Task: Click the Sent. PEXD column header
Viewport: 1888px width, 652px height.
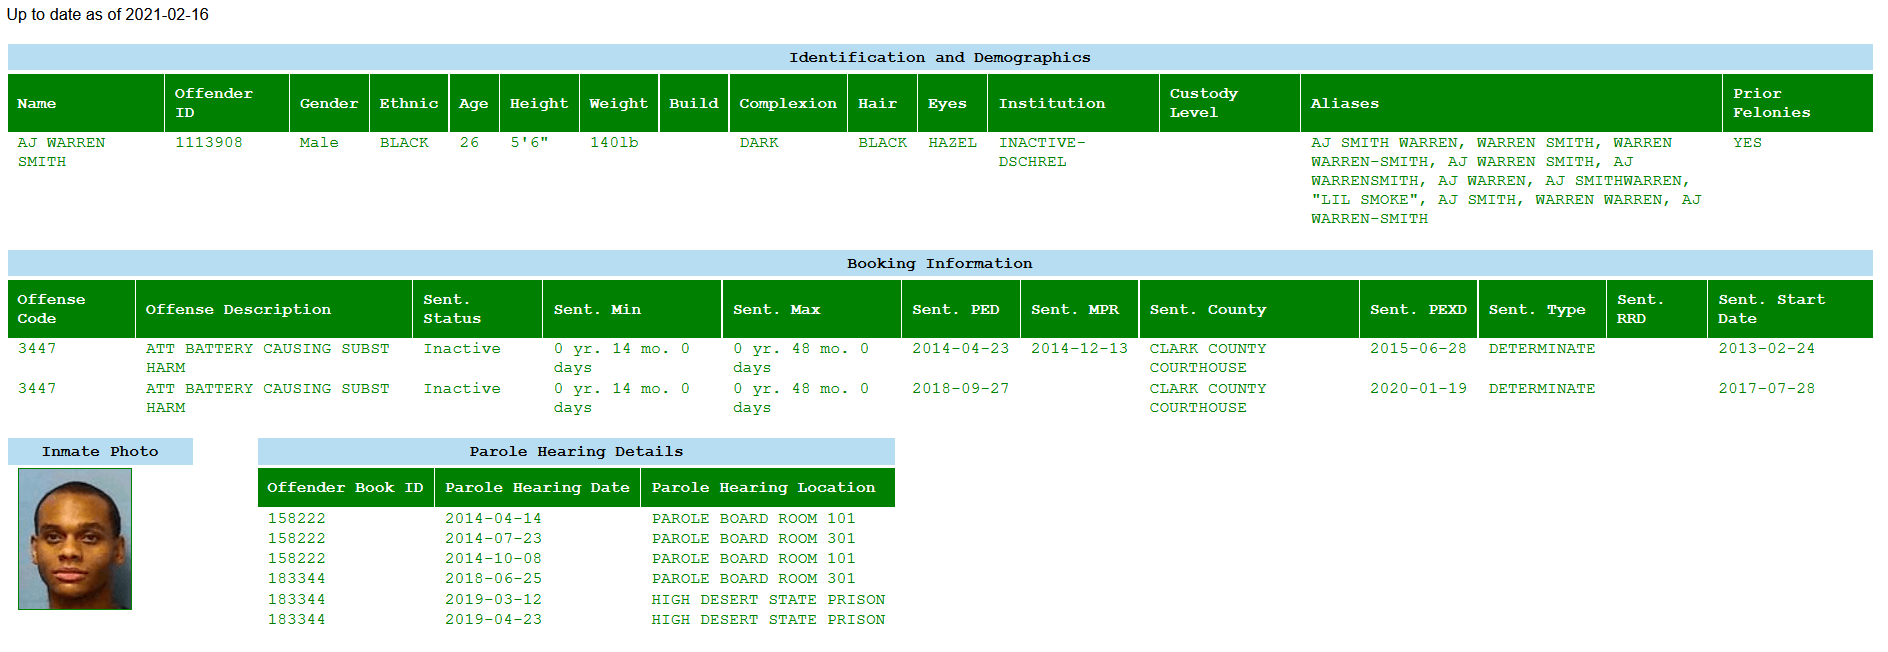Action: 1418,309
